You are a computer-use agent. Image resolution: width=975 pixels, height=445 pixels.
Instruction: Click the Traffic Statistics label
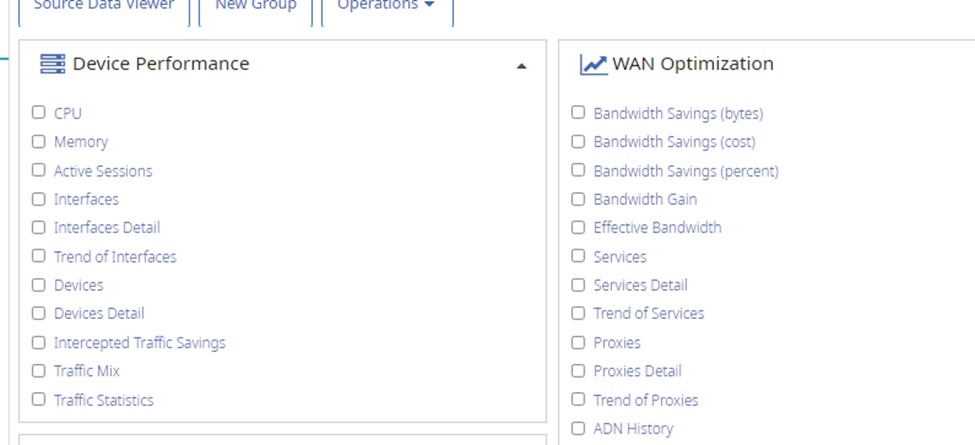pyautogui.click(x=104, y=400)
